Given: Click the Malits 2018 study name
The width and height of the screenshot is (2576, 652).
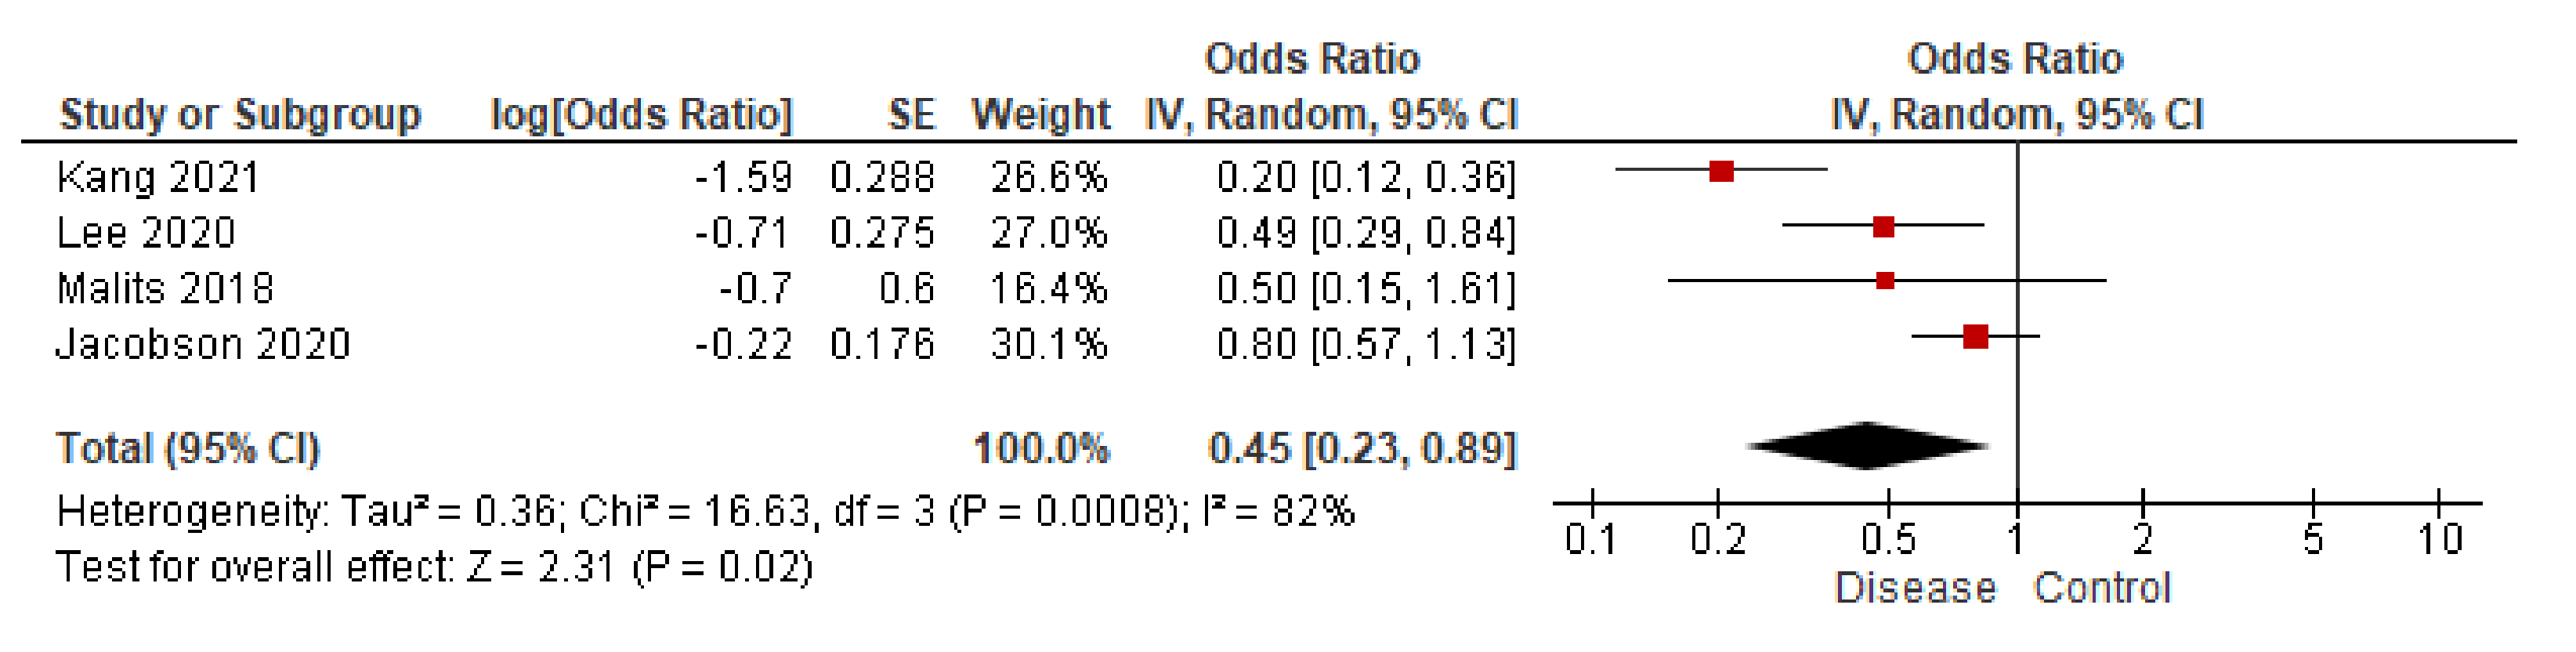Looking at the screenshot, I should pos(165,289).
